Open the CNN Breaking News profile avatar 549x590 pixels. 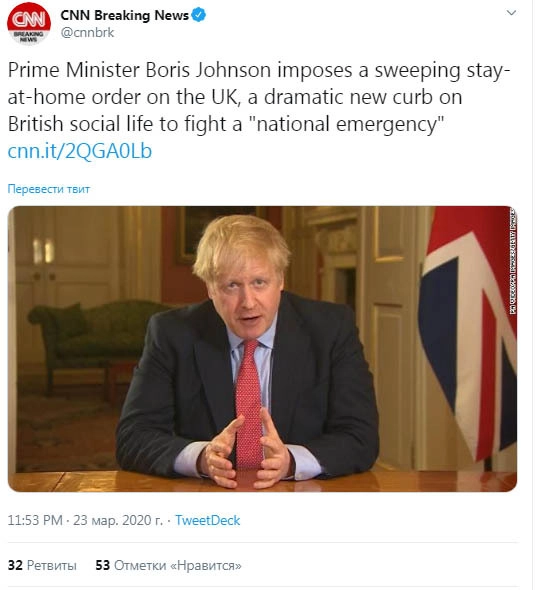[29, 23]
